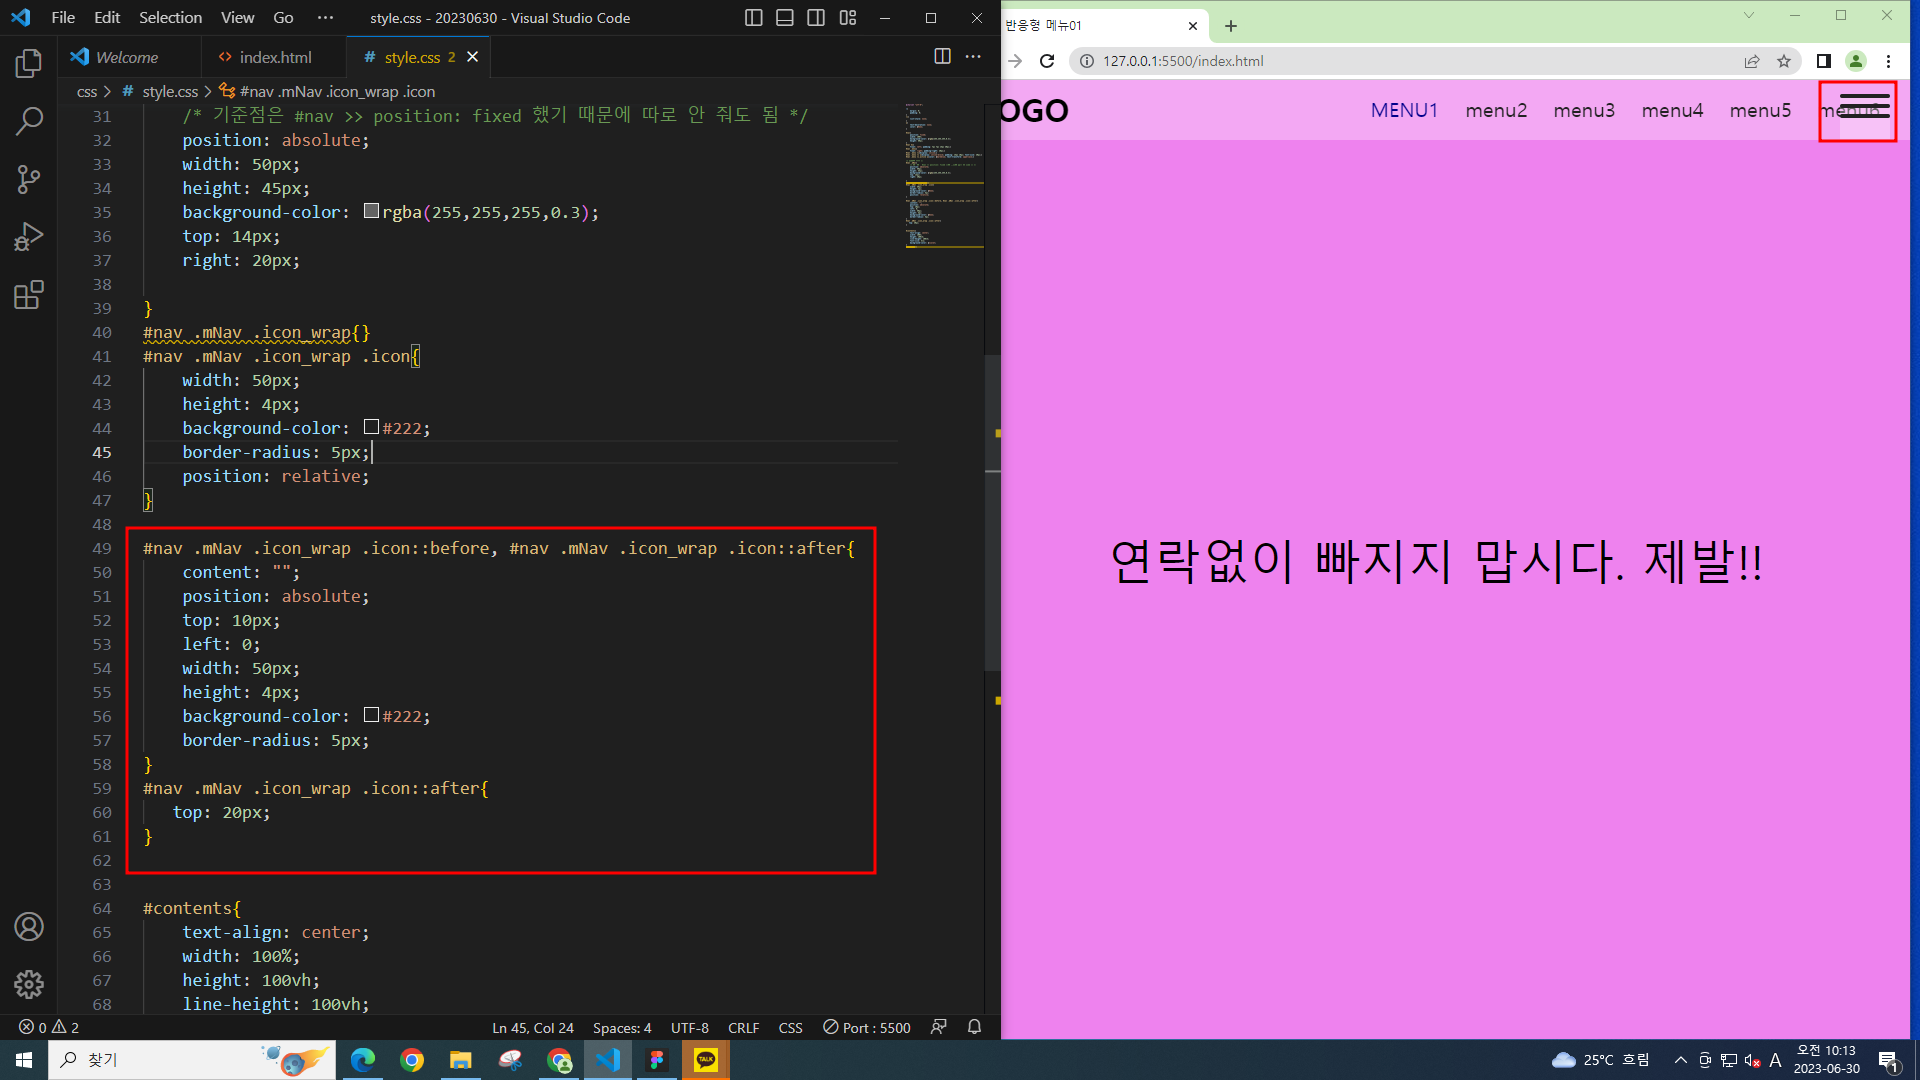The width and height of the screenshot is (1920, 1080).
Task: Toggle the primary side bar layout button
Action: click(x=754, y=18)
